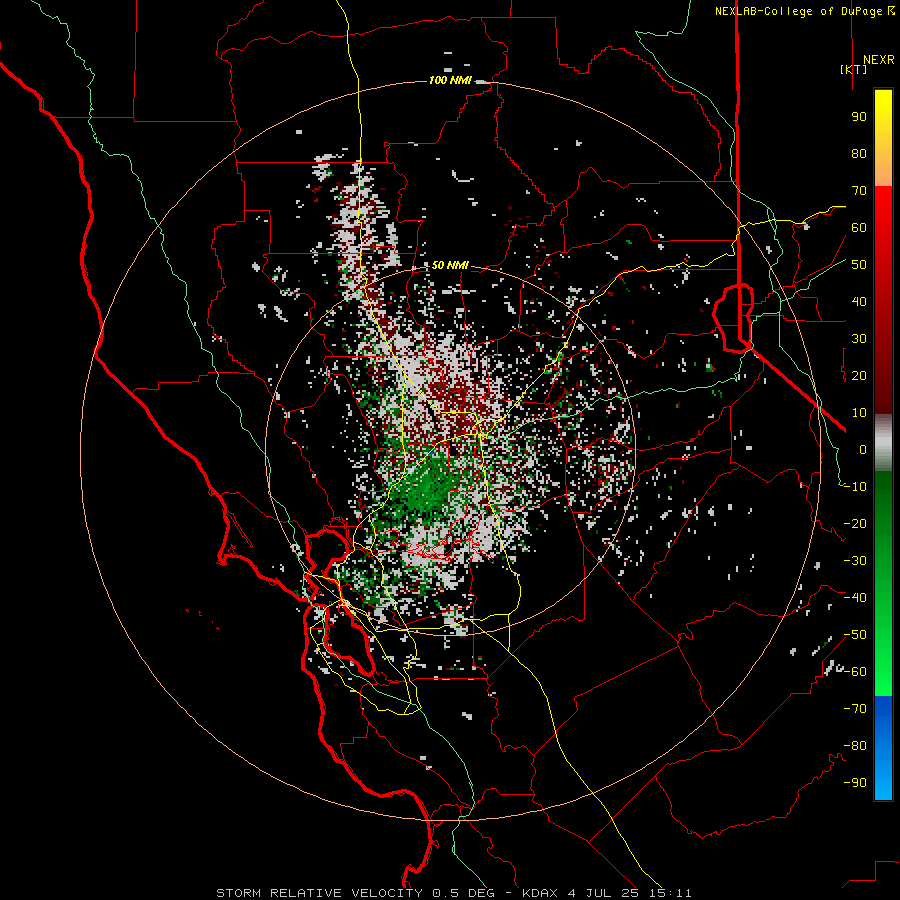This screenshot has height=900, width=900.
Task: Click the positive 50 scale label
Action: pos(859,265)
